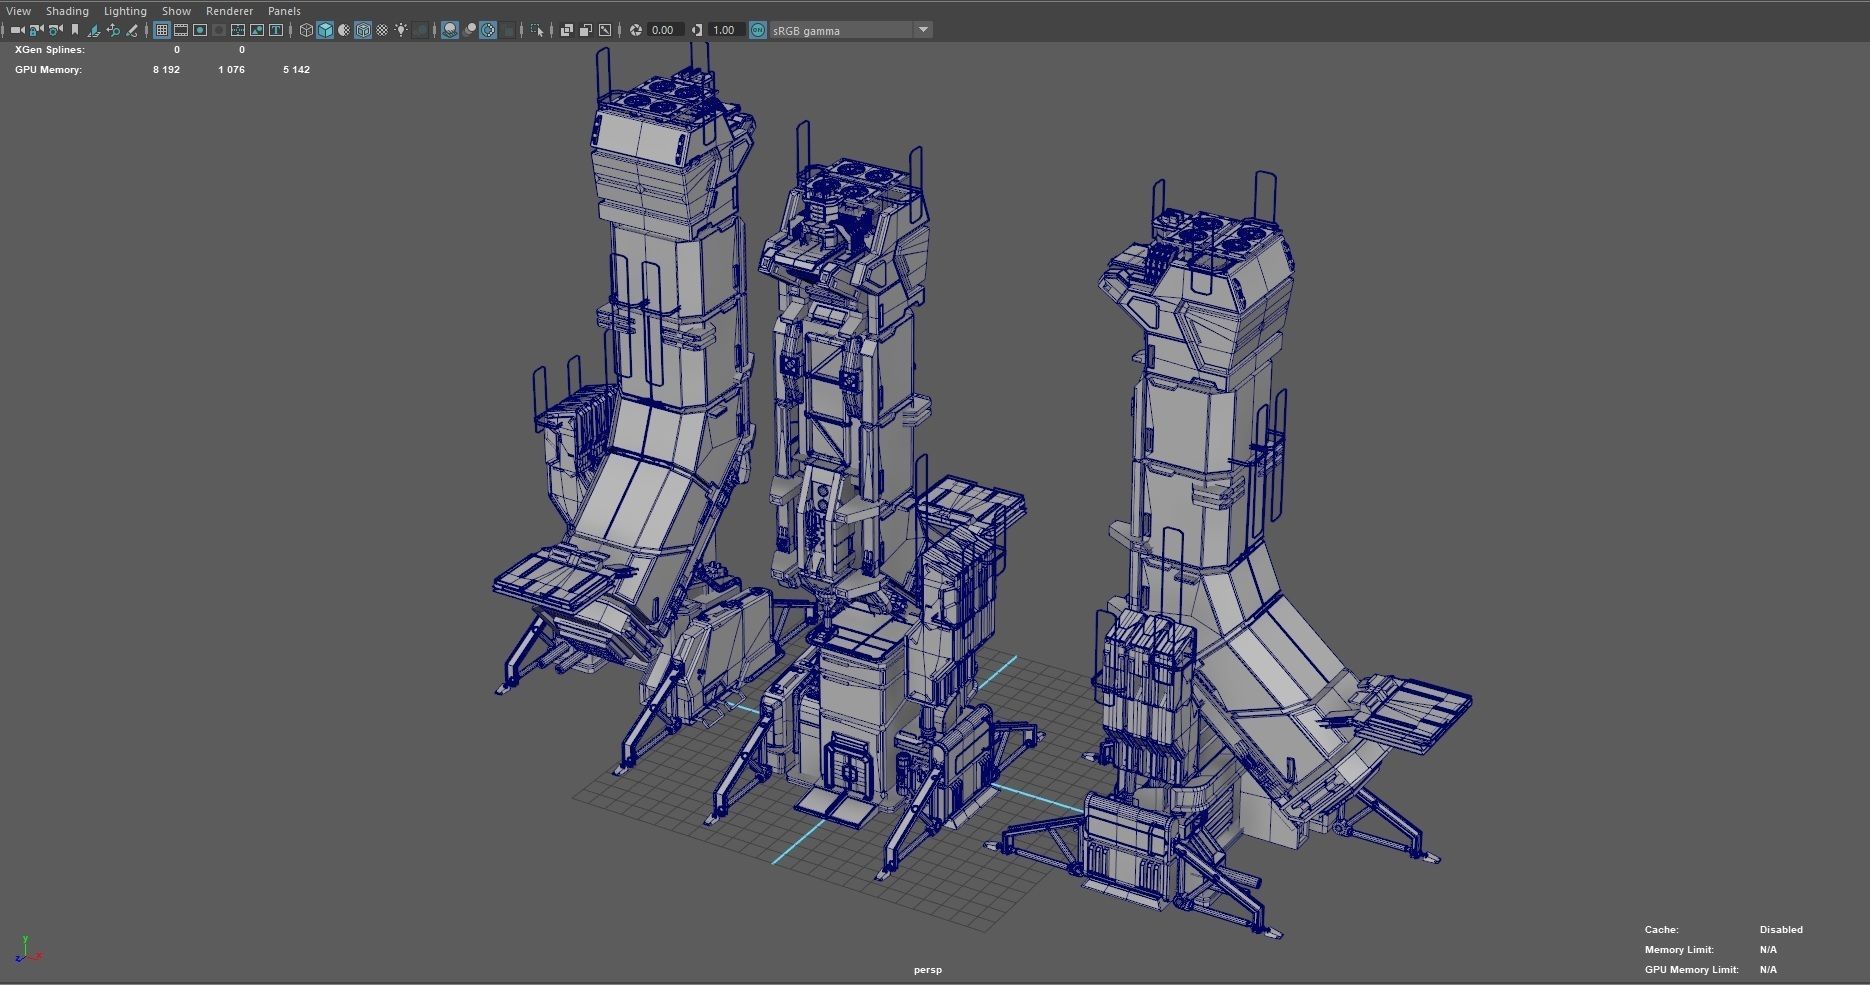Open Camera Attributes from the toolbar
The image size is (1870, 985).
pyautogui.click(x=55, y=30)
